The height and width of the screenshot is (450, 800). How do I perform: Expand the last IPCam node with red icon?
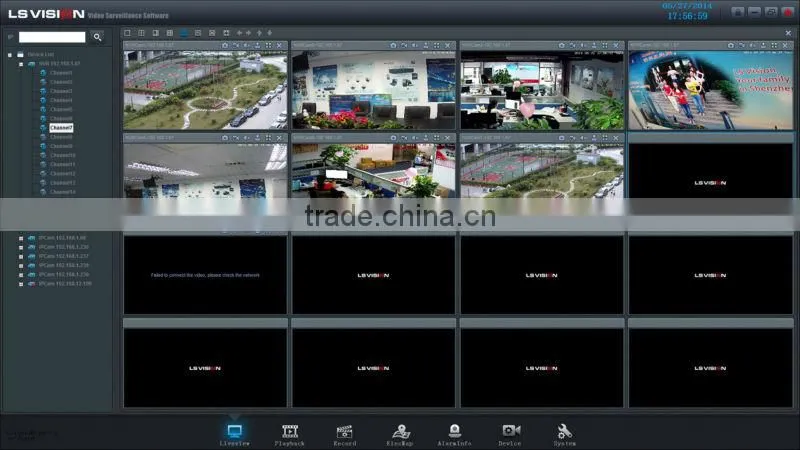(21, 284)
